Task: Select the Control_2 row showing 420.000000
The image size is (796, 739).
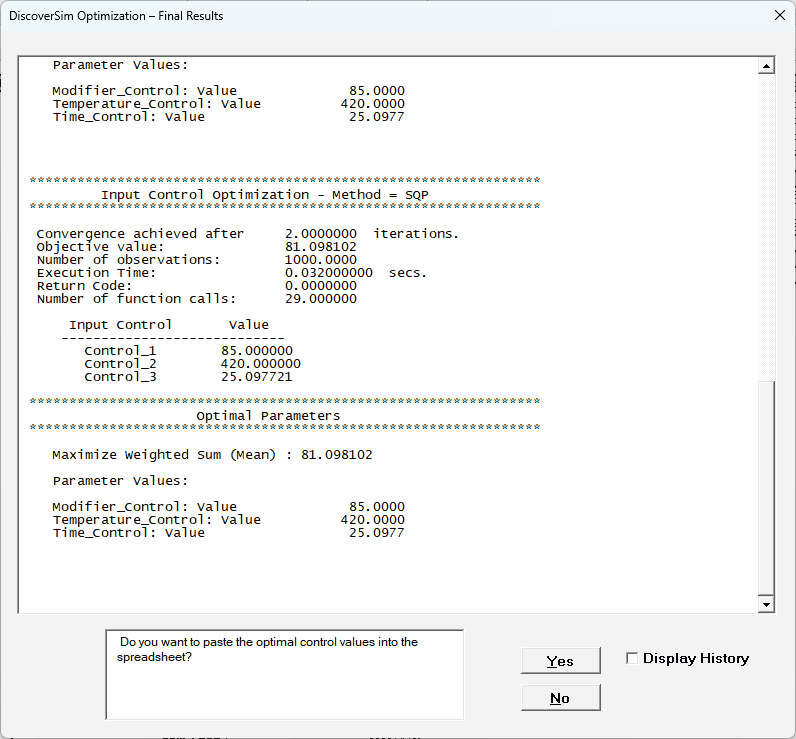Action: (192, 364)
